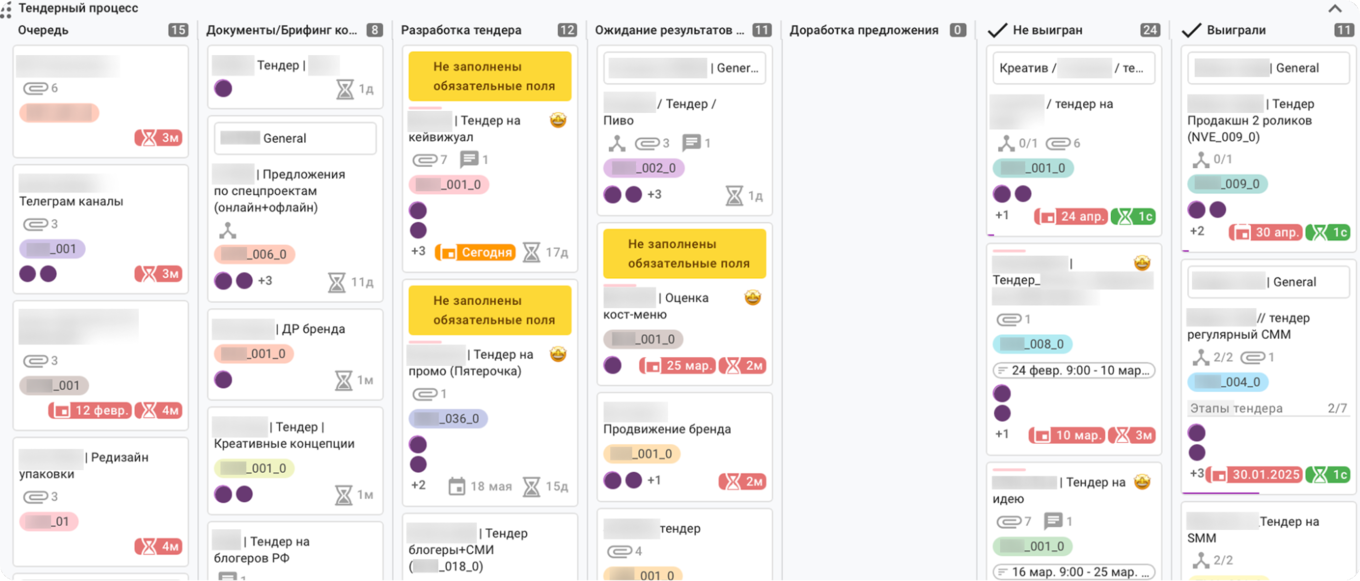Click the +3 assignees indicator near 30.01.2025
This screenshot has height=581, width=1360.
1196,474
